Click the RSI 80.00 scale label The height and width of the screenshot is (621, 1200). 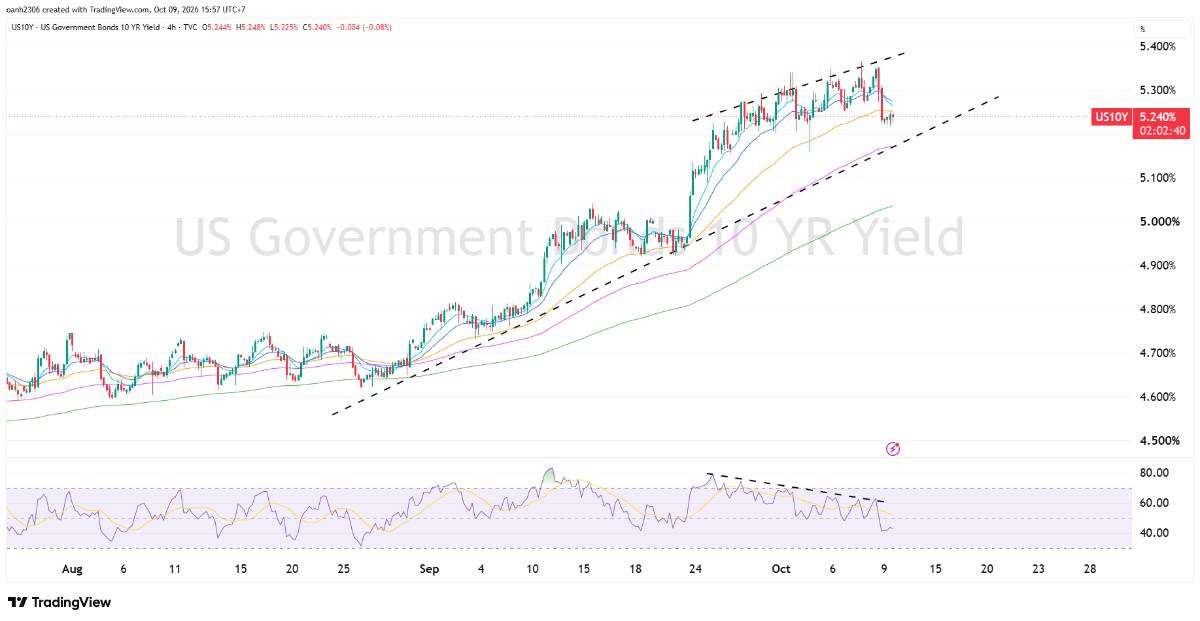tap(1156, 473)
